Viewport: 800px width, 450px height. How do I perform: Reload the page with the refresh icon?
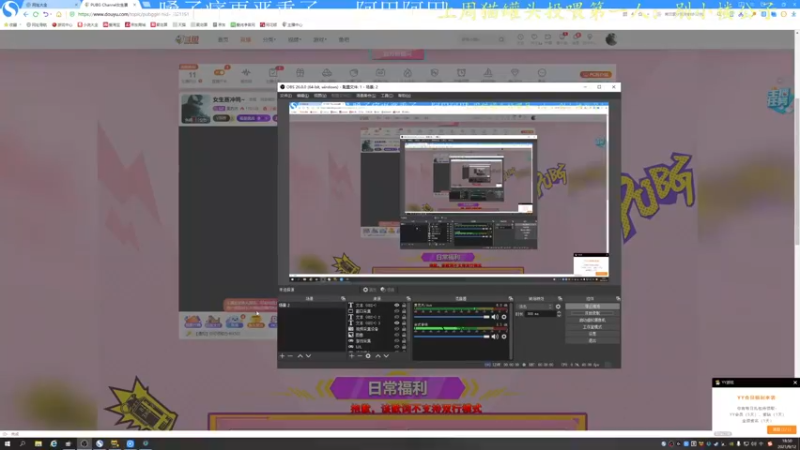point(36,14)
